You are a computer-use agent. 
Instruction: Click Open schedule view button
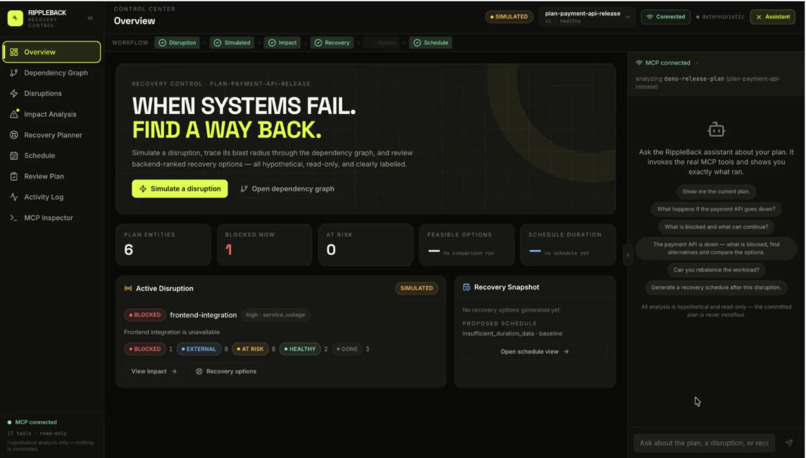535,352
